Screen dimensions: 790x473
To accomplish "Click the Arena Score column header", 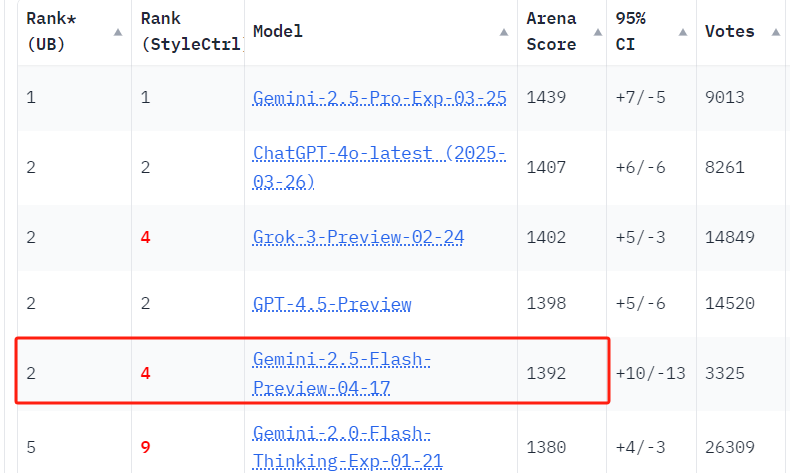I will pos(551,31).
